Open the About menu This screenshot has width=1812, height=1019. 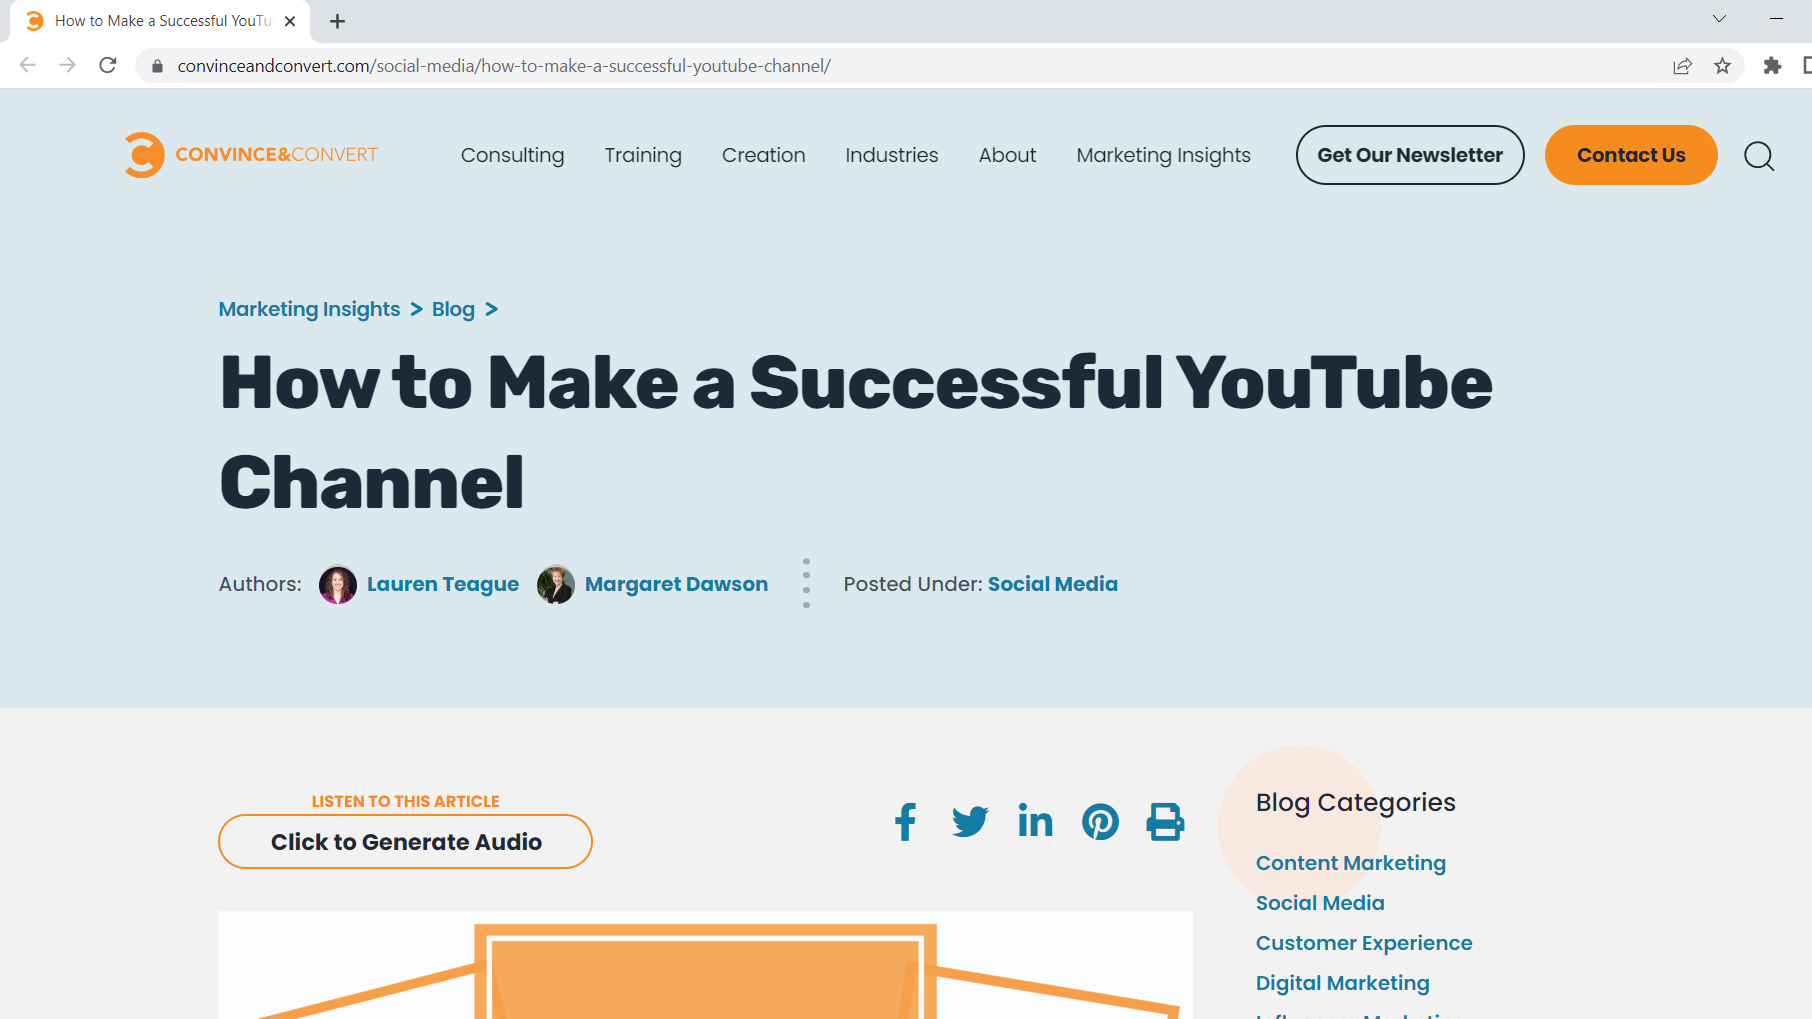click(1007, 155)
